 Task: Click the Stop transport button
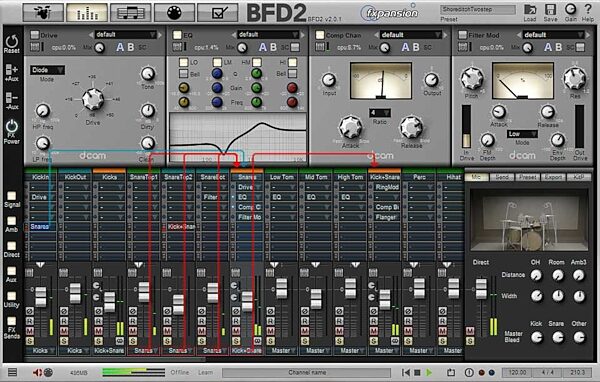[417, 372]
